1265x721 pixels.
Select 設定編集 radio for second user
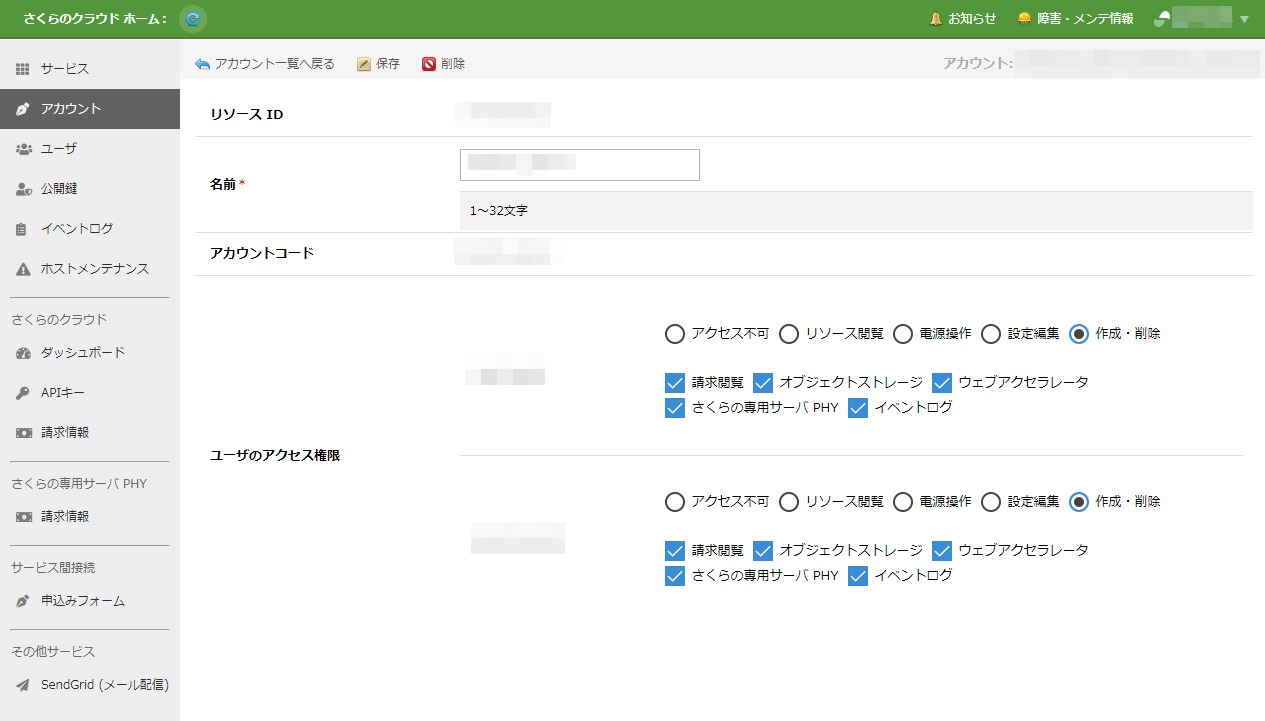point(991,502)
